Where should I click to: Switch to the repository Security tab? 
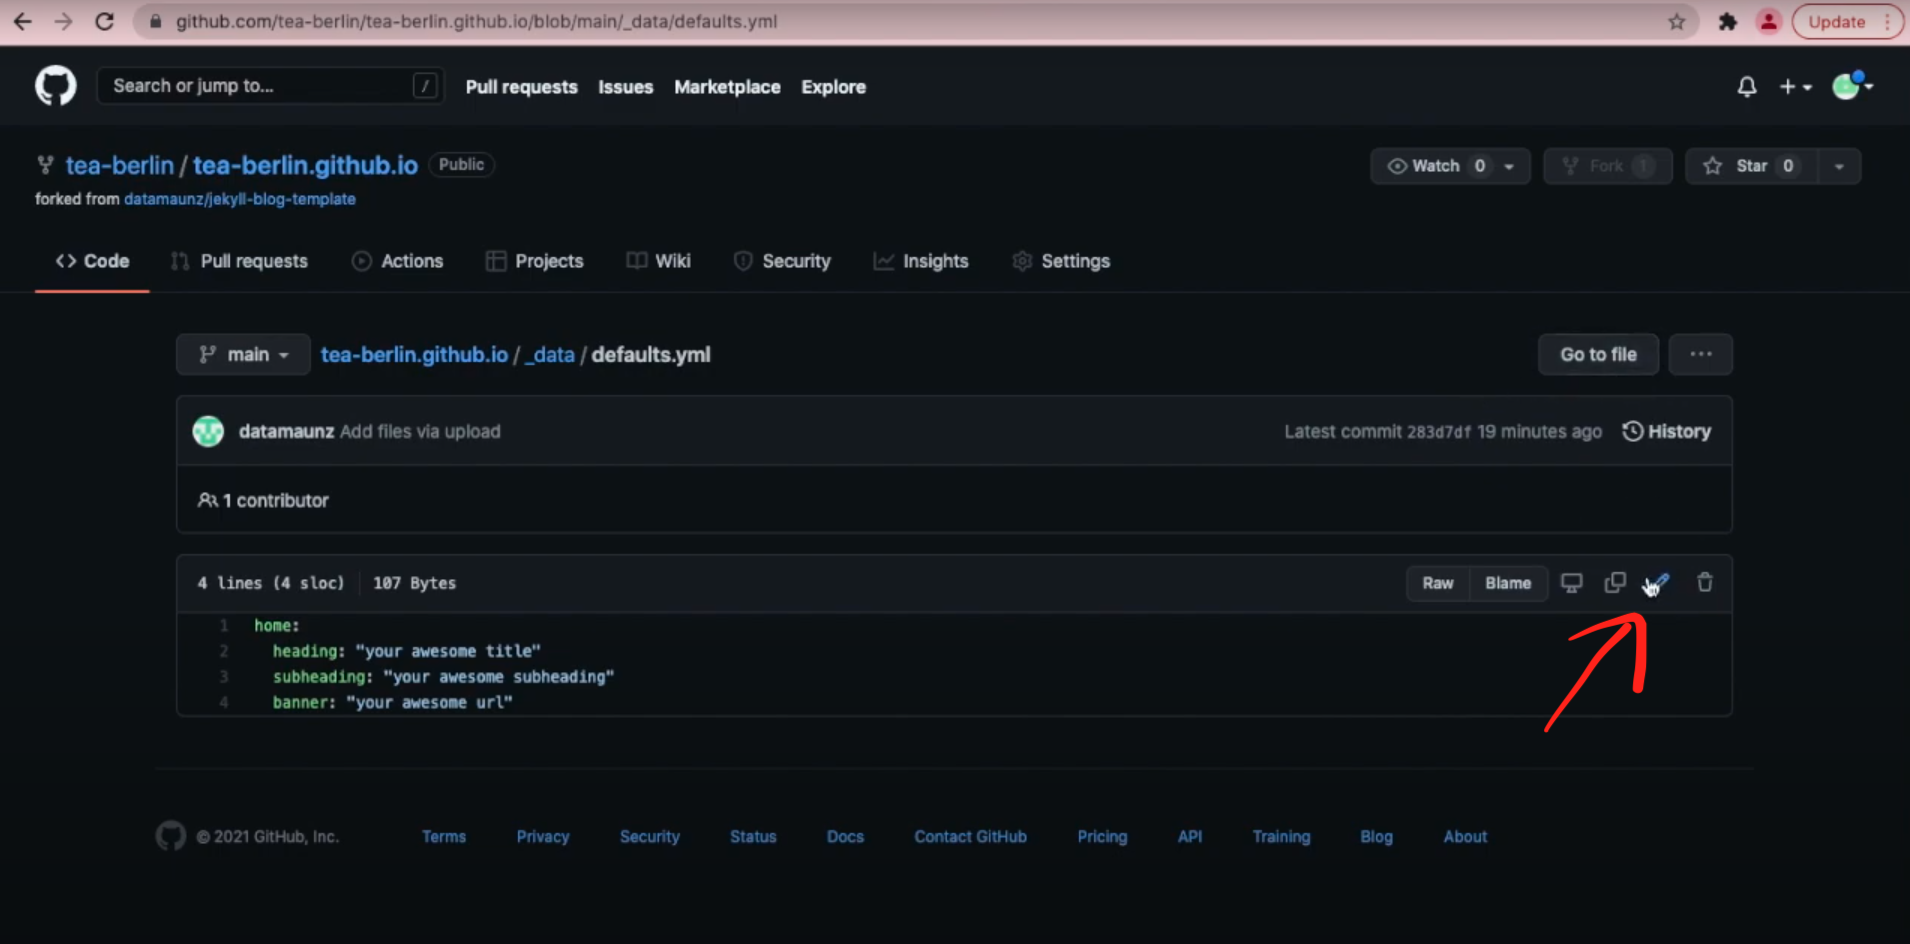click(x=782, y=261)
